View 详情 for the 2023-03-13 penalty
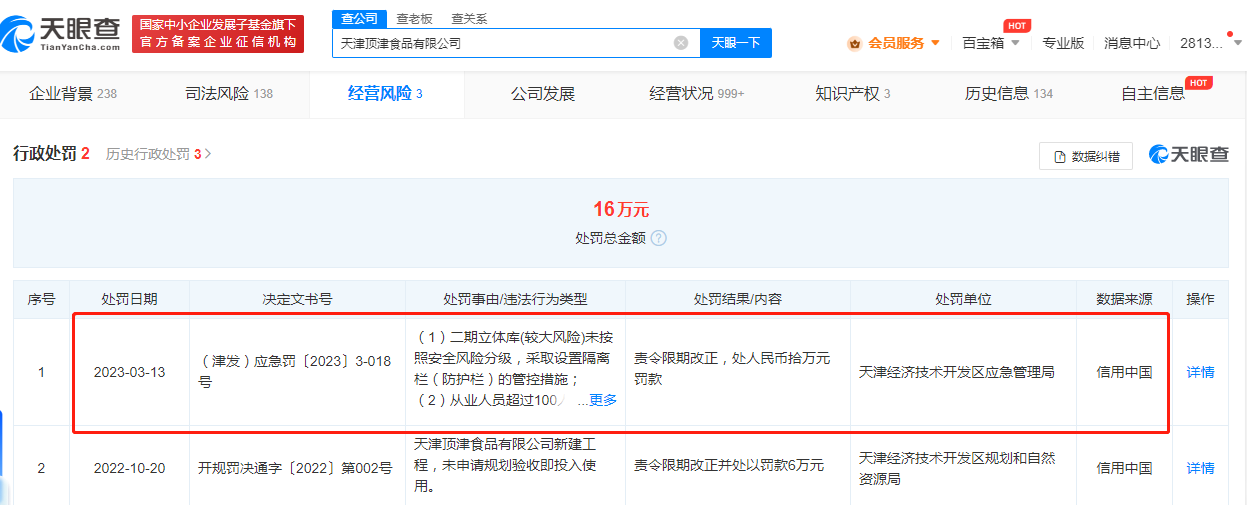Viewport: 1247px width, 505px height. (x=1200, y=372)
